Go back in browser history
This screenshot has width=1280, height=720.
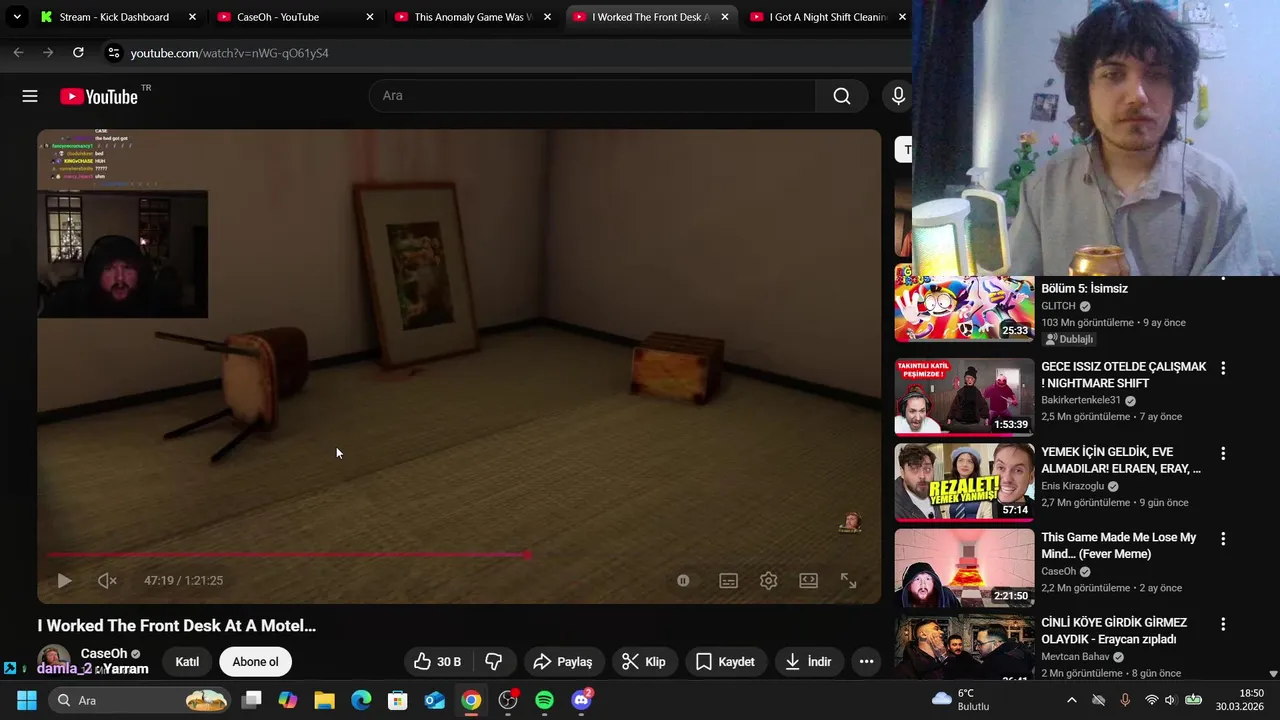point(18,53)
